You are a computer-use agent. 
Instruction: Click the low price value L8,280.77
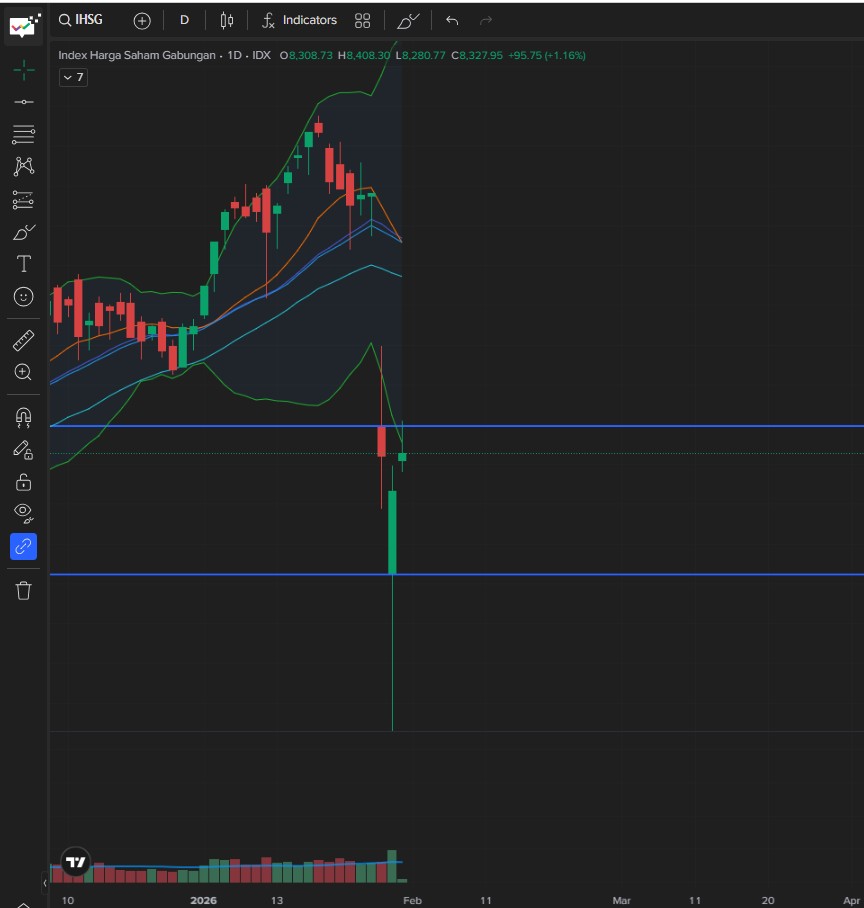coord(420,56)
